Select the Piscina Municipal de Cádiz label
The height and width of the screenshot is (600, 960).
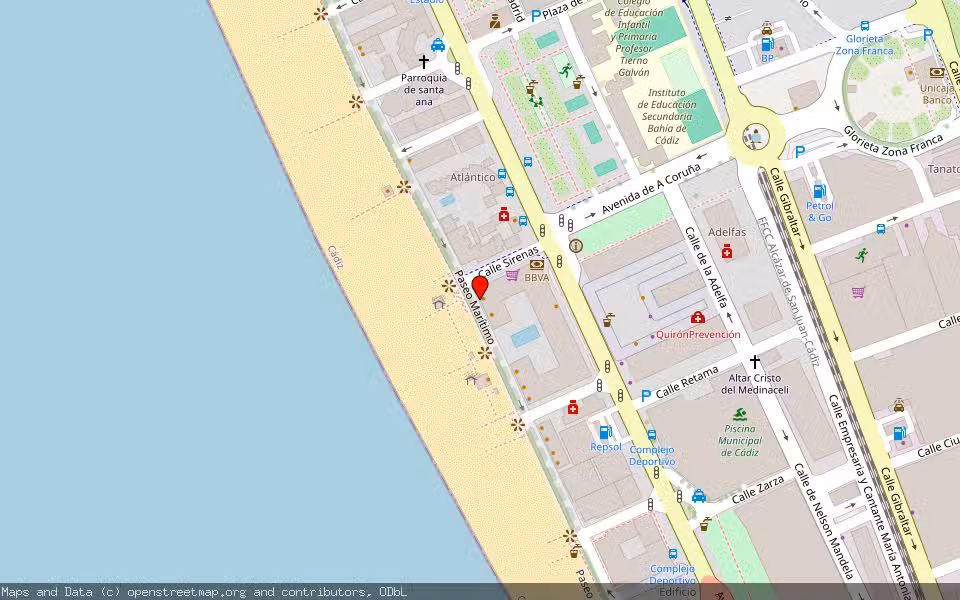point(740,440)
